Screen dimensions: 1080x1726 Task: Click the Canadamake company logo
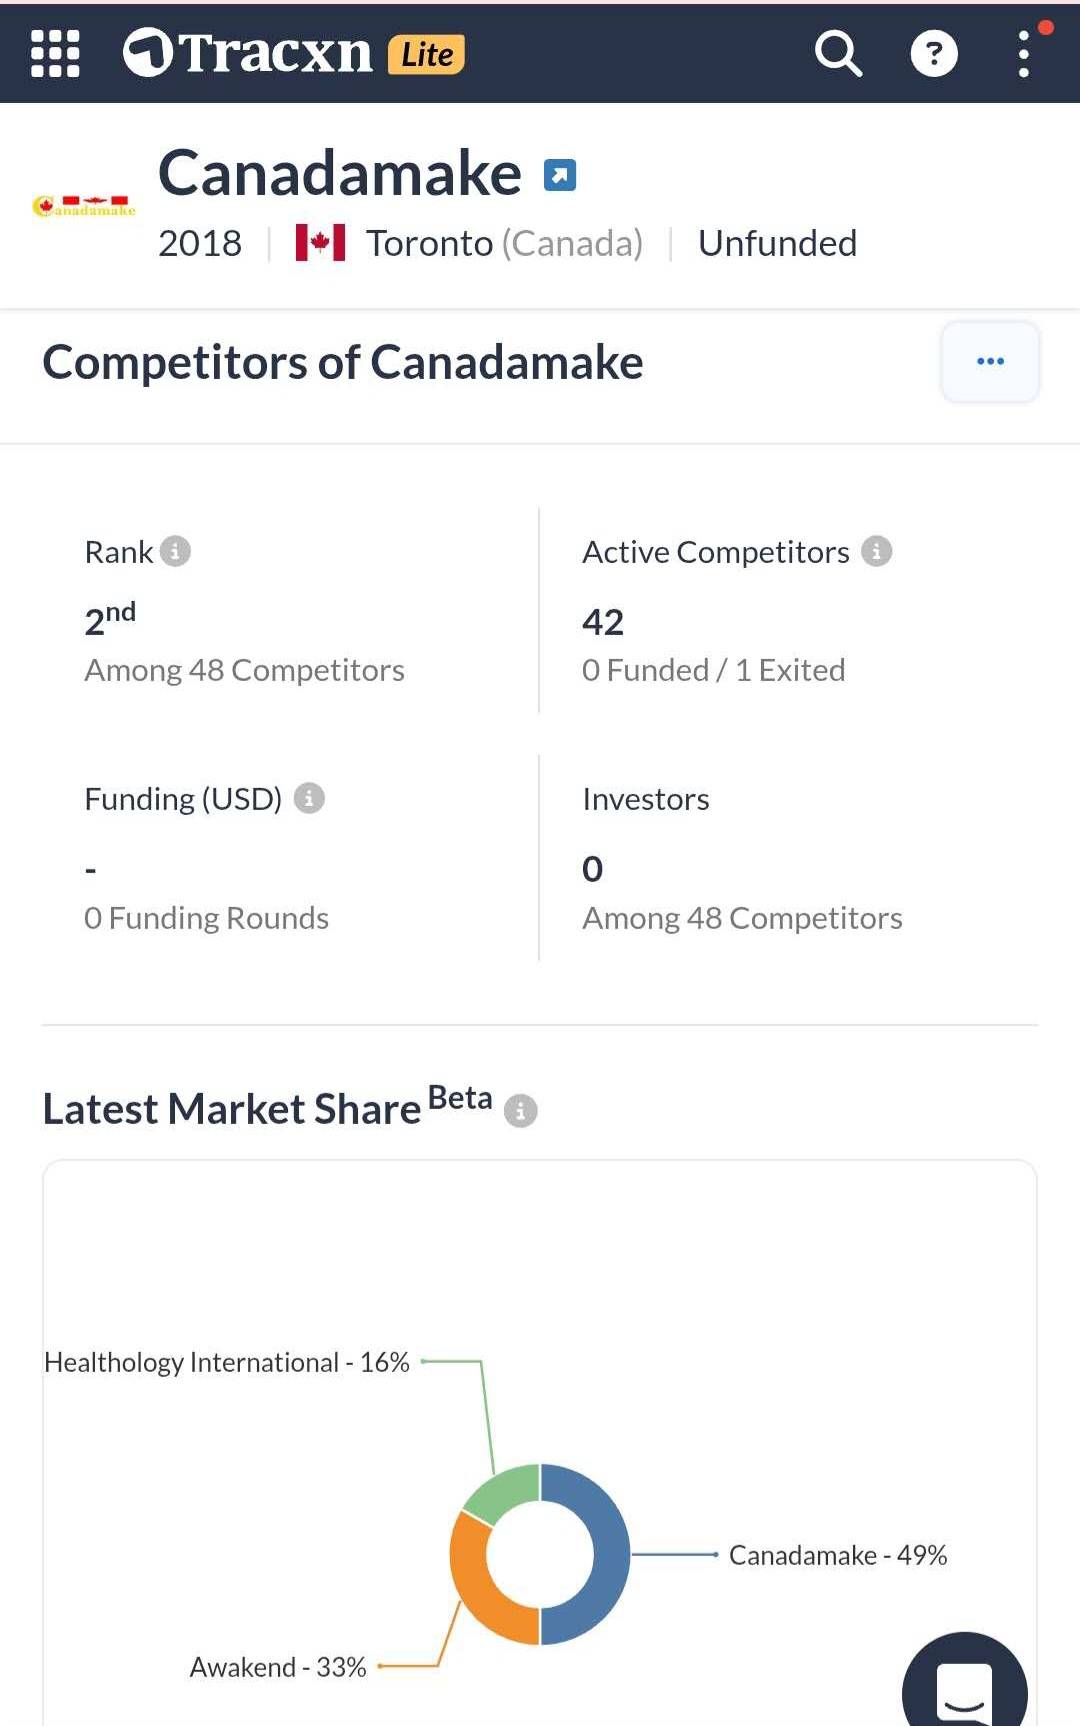[84, 206]
